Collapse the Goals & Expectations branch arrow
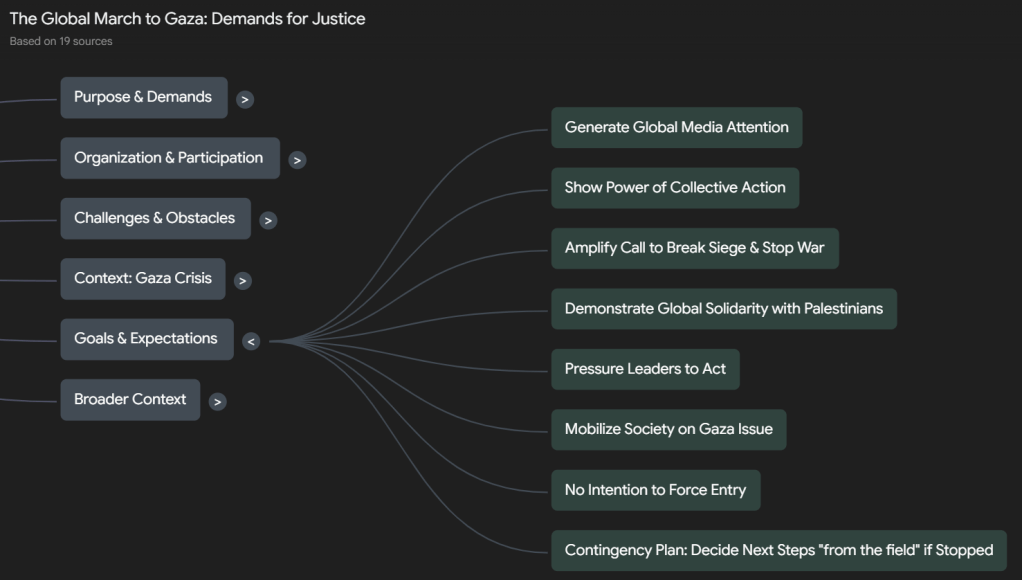The width and height of the screenshot is (1022, 580). coord(251,341)
